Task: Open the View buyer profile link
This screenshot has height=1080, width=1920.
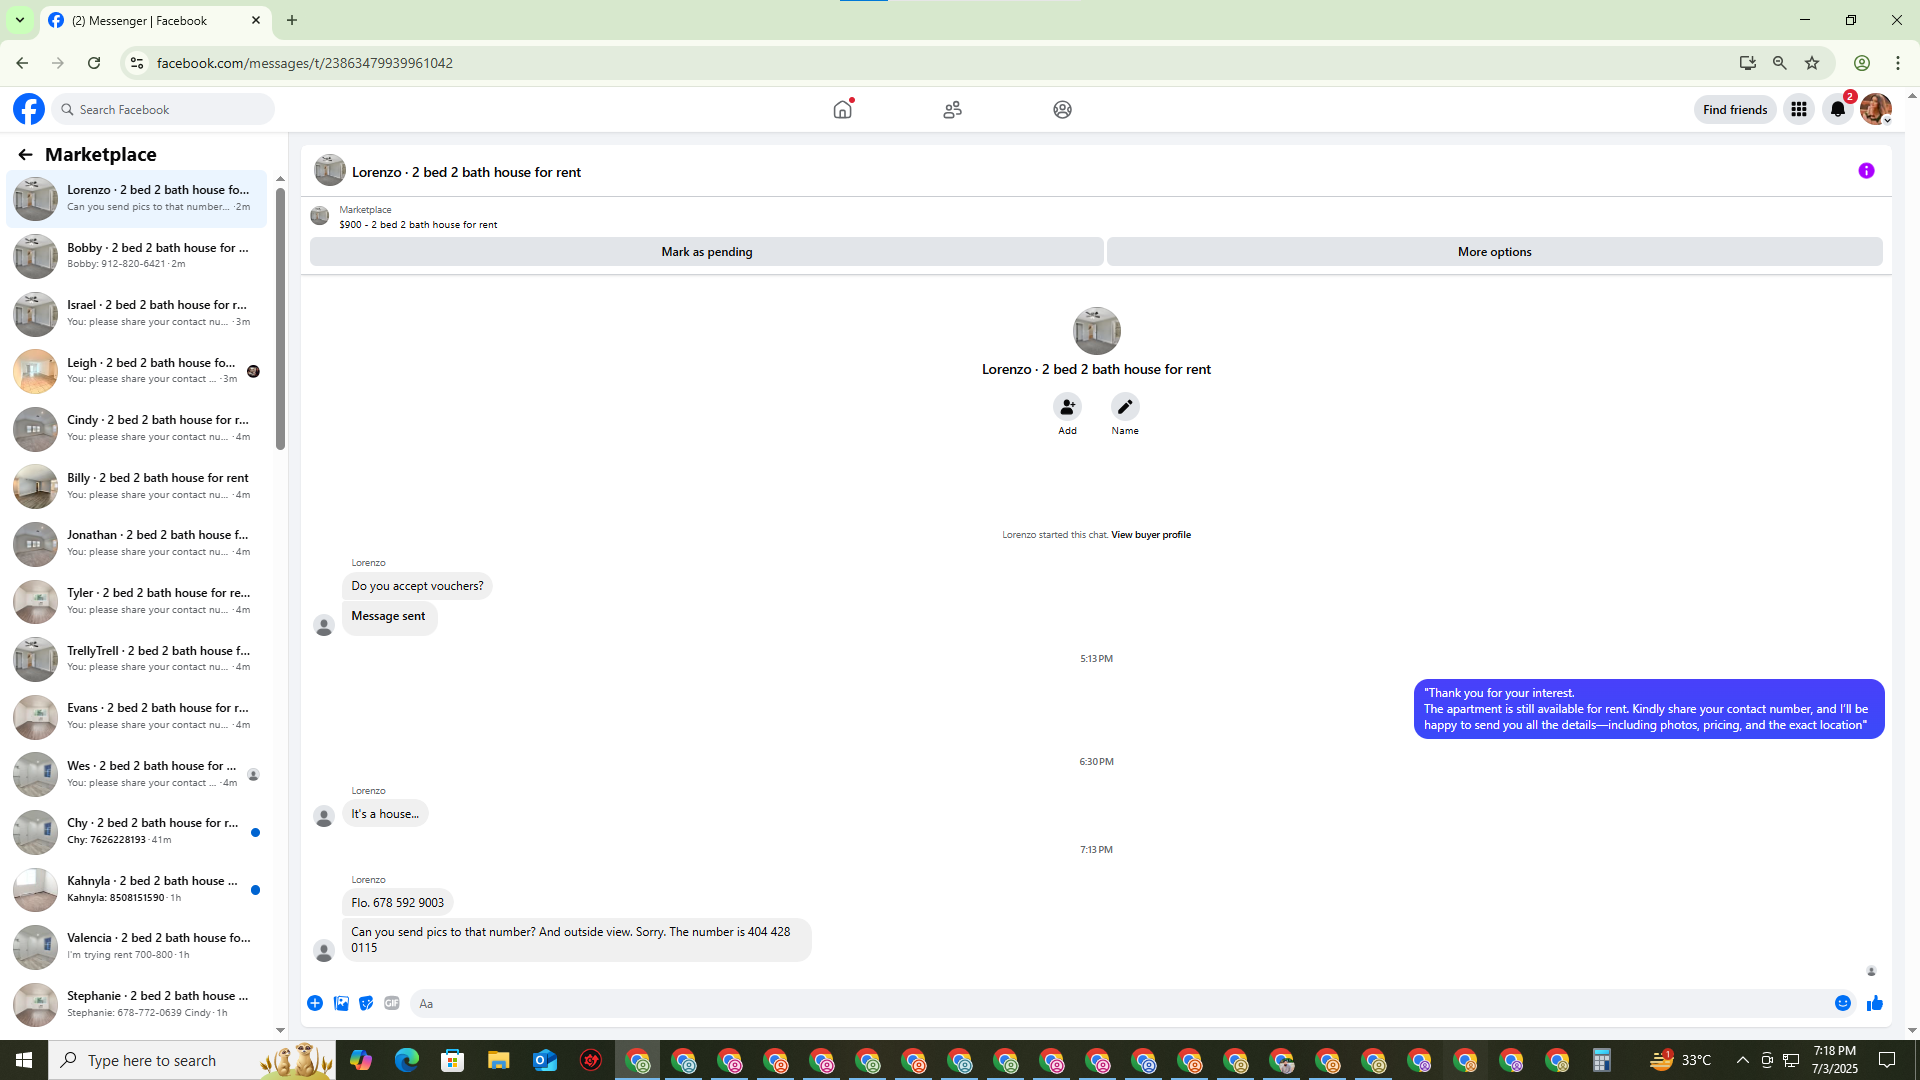Action: tap(1150, 535)
